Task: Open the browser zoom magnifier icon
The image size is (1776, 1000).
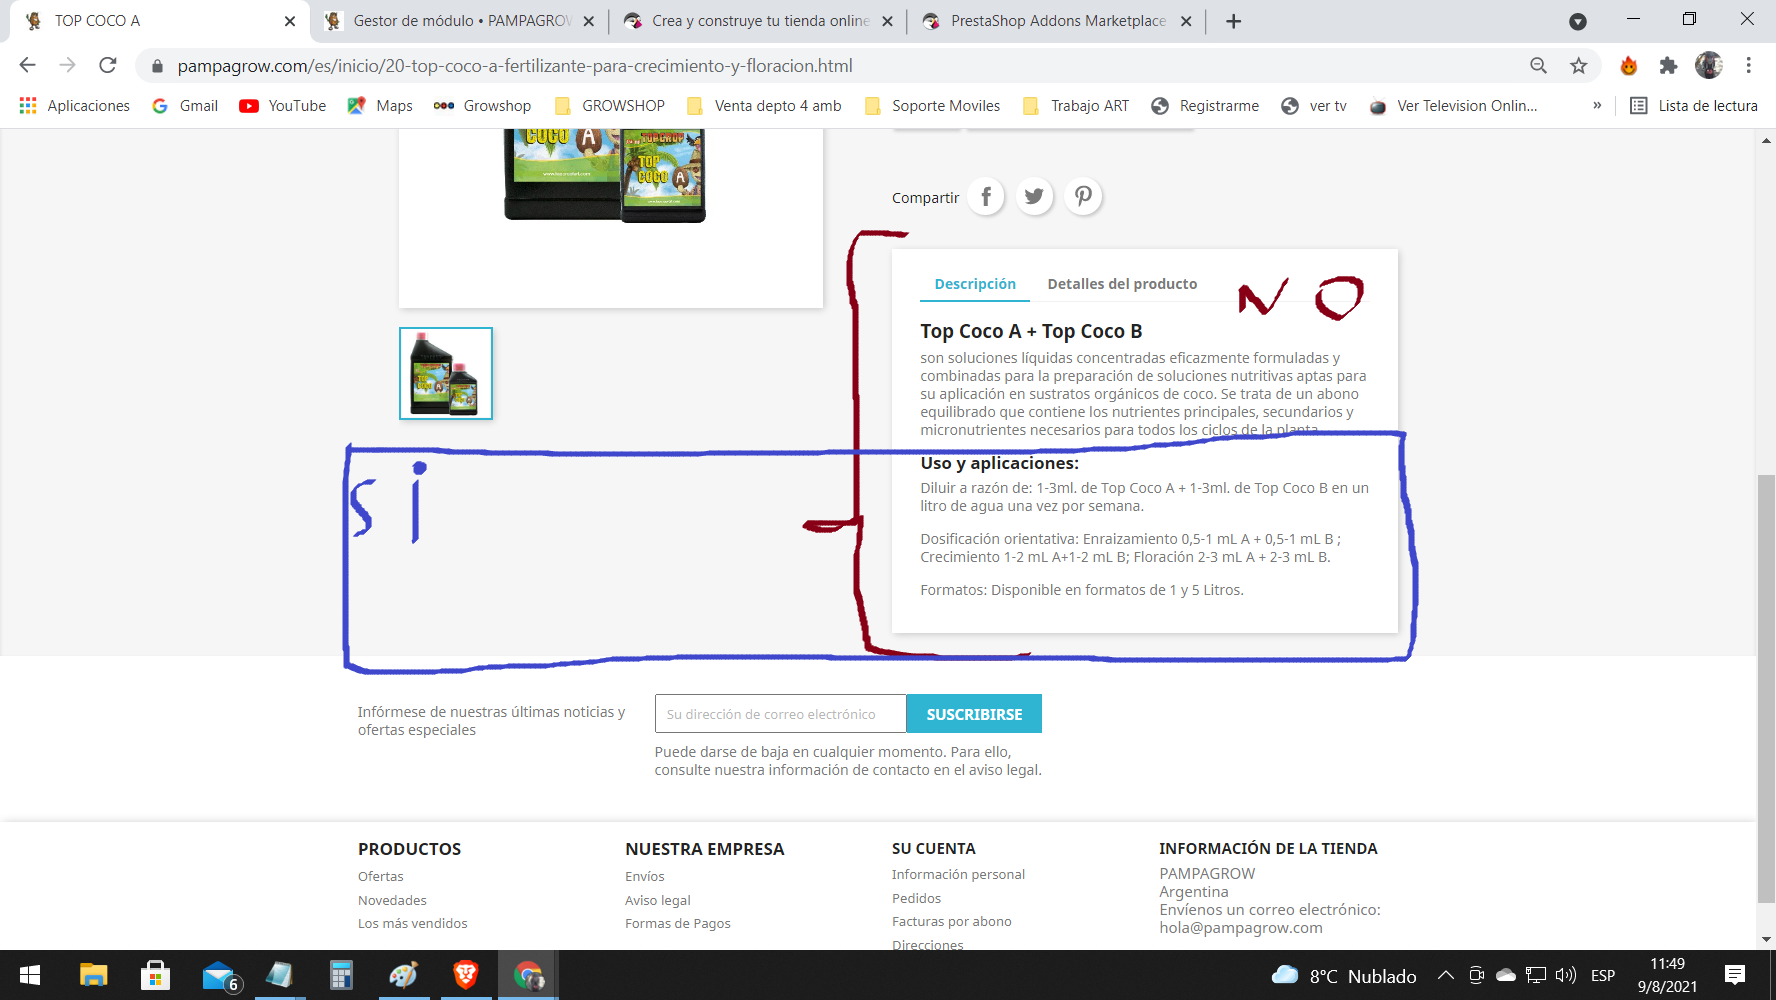Action: coord(1539,66)
